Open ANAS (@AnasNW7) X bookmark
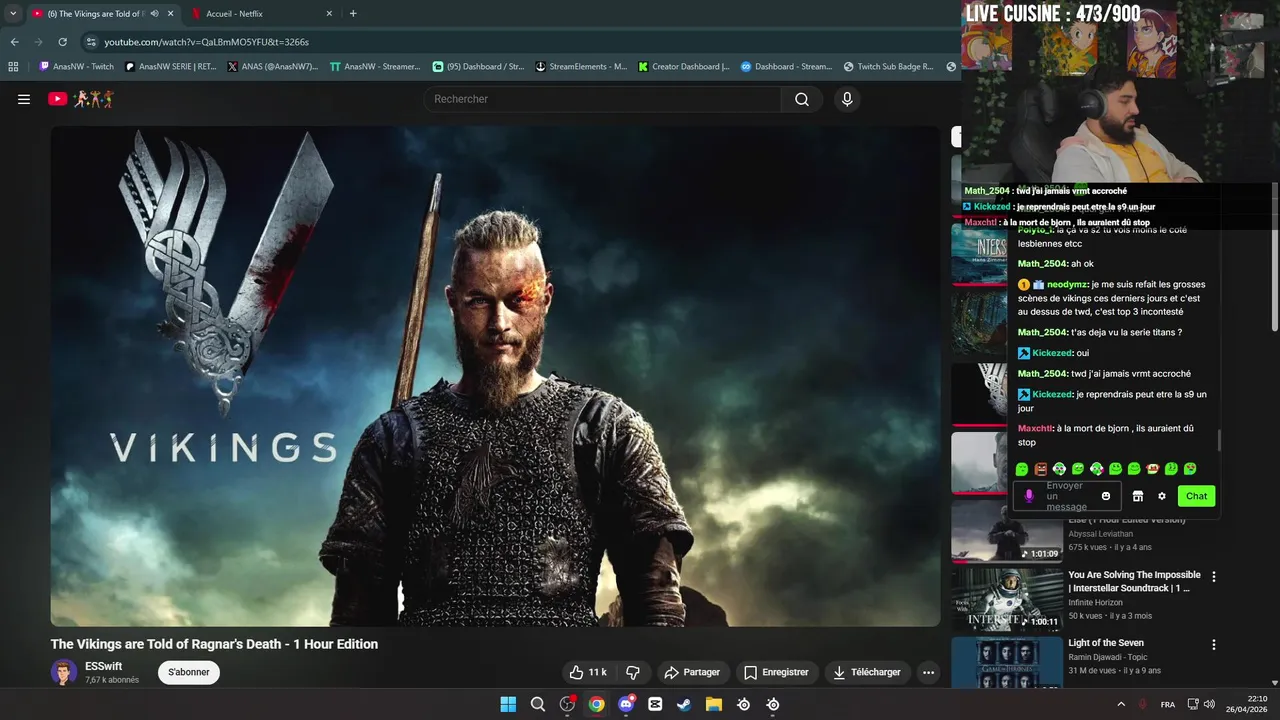This screenshot has width=1280, height=720. click(273, 67)
